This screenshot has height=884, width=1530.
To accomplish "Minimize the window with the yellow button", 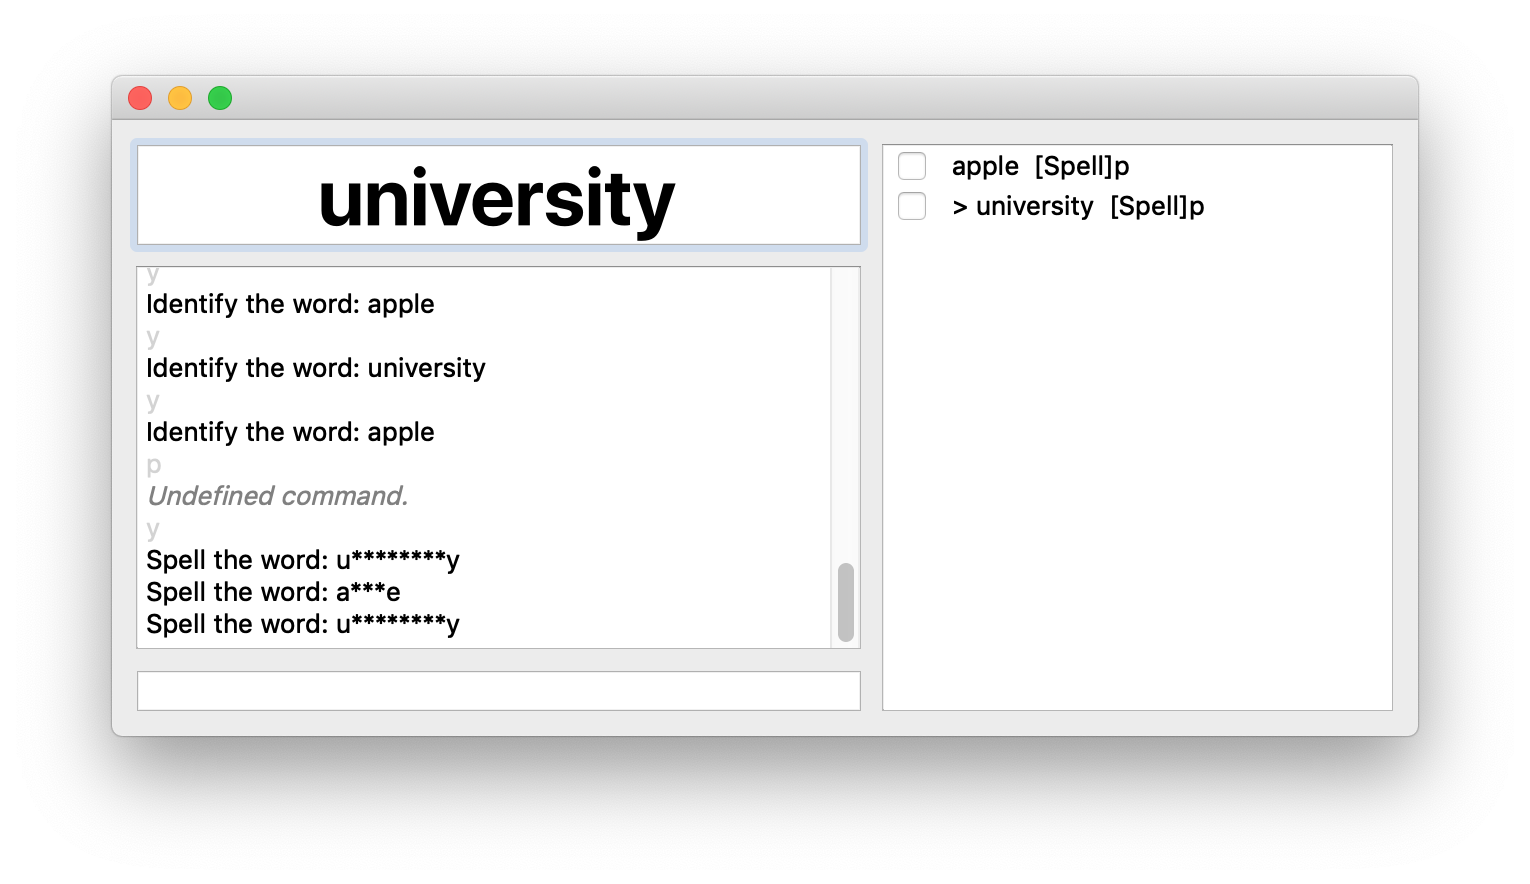I will [180, 98].
